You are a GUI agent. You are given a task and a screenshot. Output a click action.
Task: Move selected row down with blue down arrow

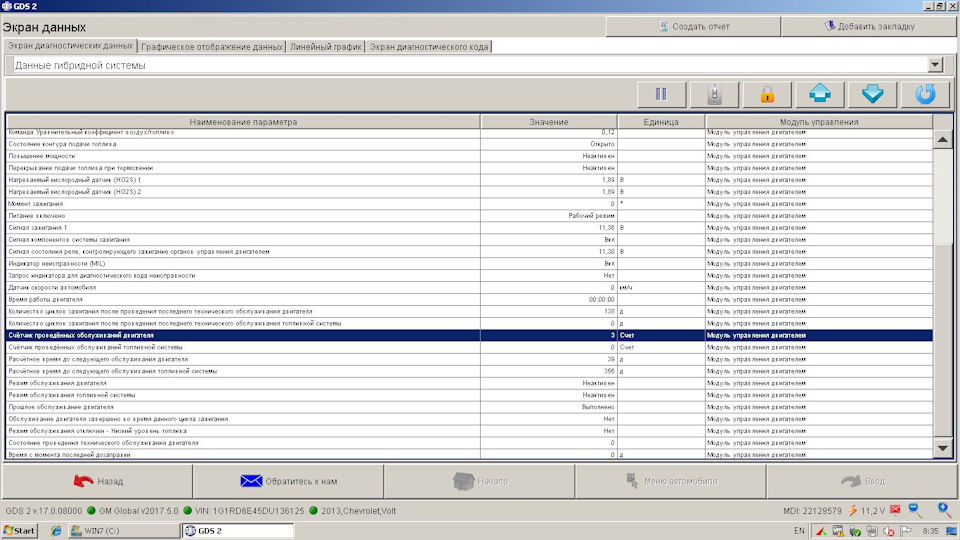tap(872, 94)
